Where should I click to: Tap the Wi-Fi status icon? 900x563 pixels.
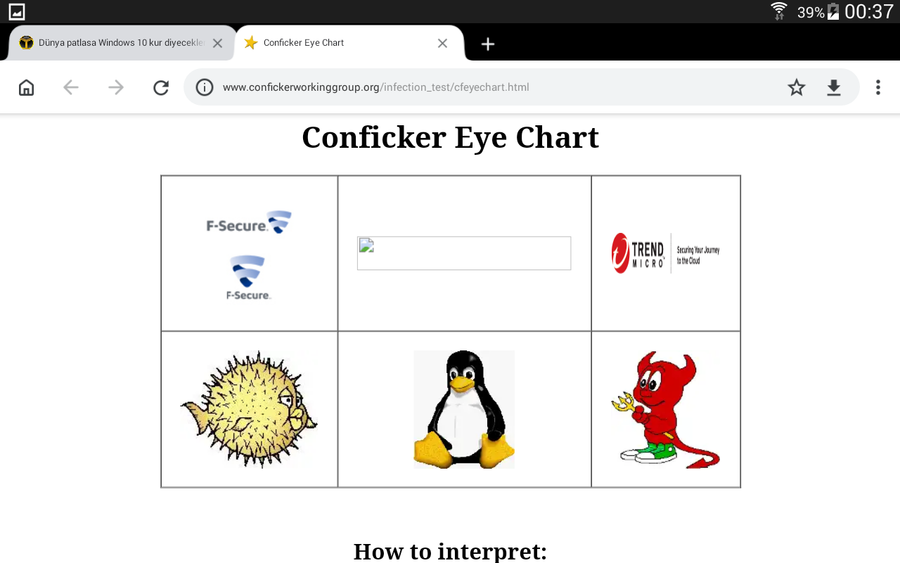[x=779, y=11]
